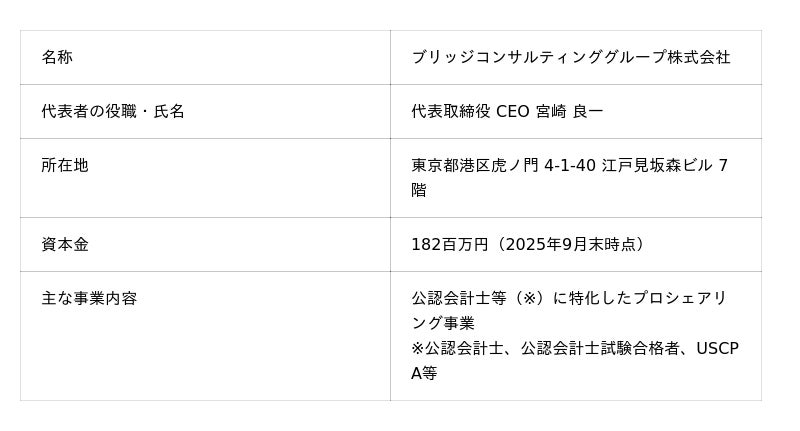The image size is (800, 431).
Task: Click the final line A等
Action: coord(424,373)
